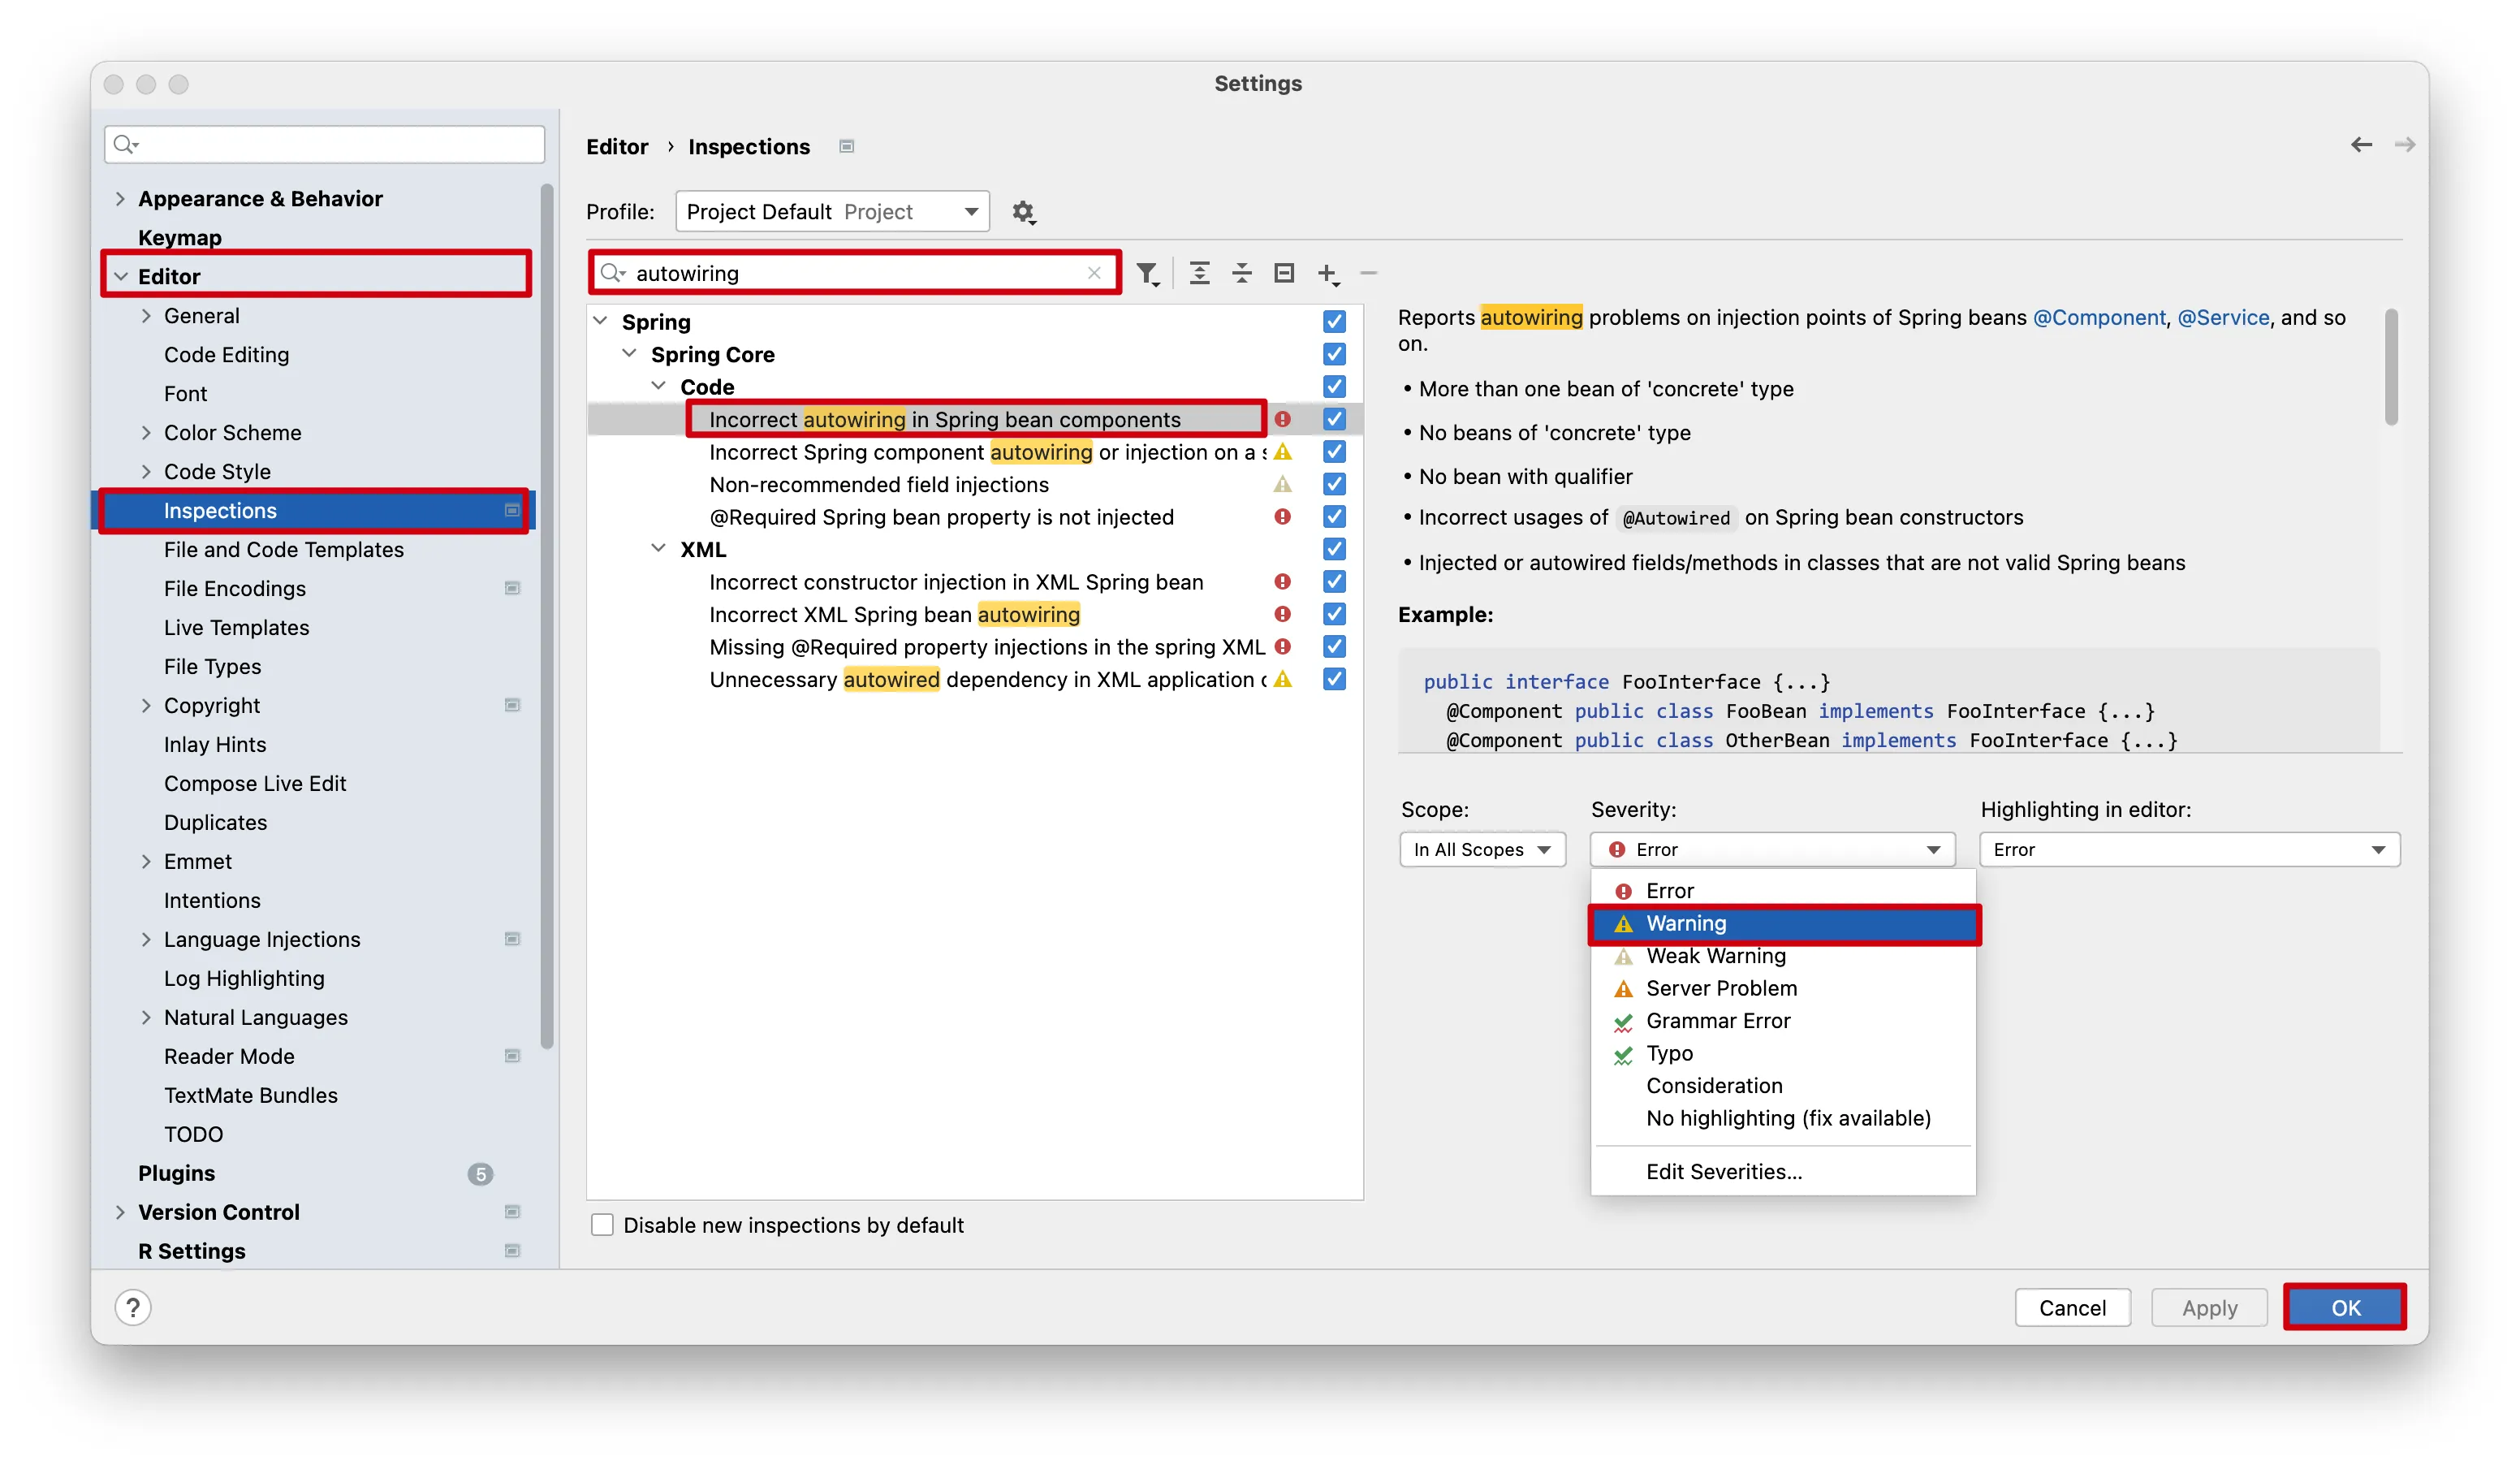The image size is (2520, 1465).
Task: Open the In All Scopes dropdown
Action: (1482, 850)
